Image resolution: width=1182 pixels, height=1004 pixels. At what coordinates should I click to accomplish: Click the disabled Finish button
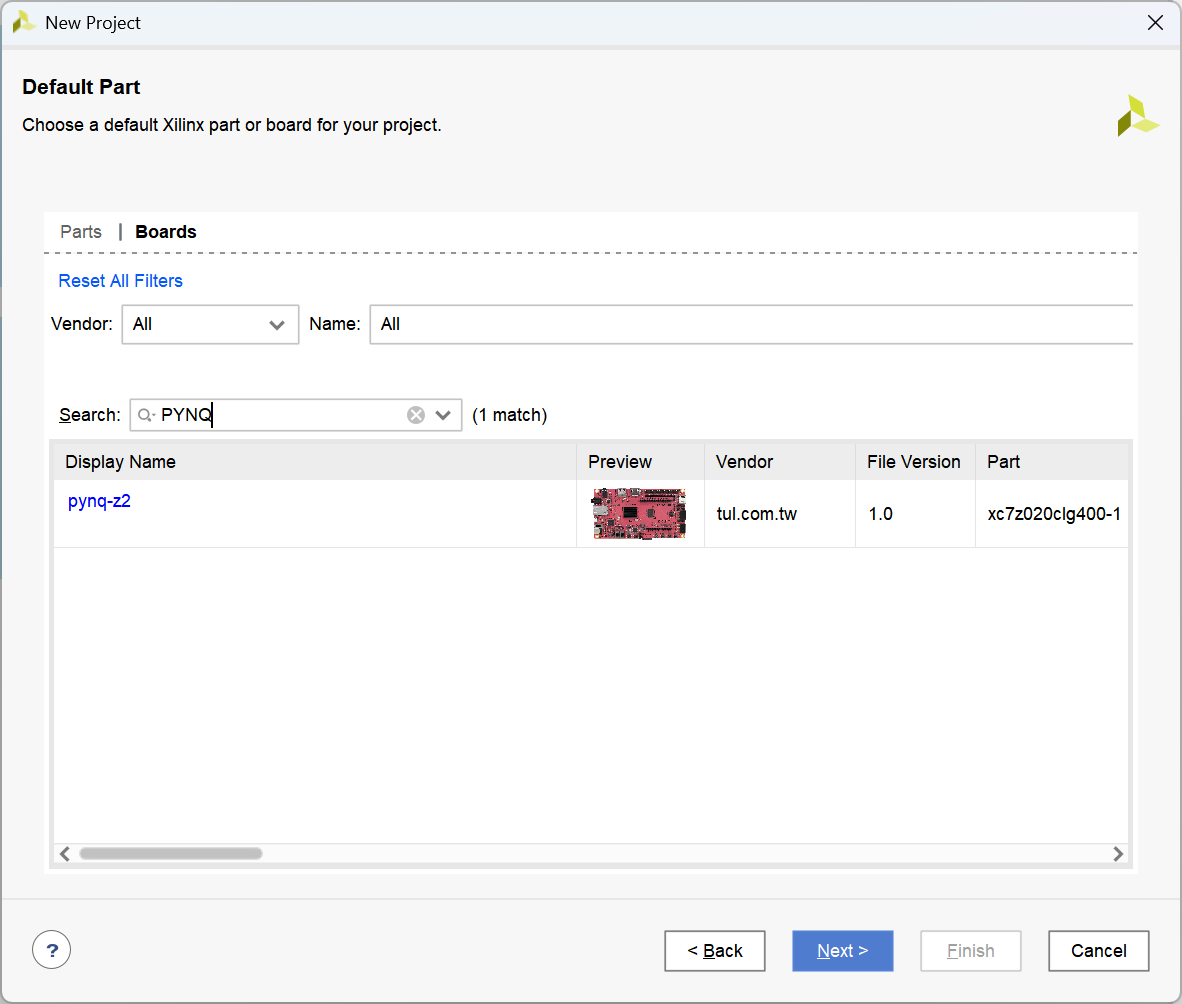coord(970,950)
